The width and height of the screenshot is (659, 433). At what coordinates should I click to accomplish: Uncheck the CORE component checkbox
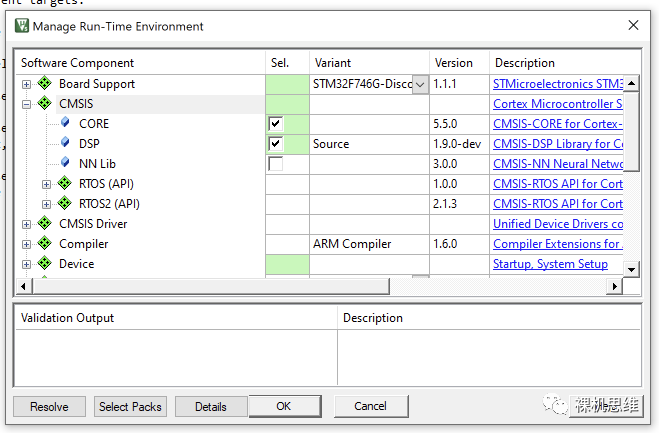coord(276,124)
